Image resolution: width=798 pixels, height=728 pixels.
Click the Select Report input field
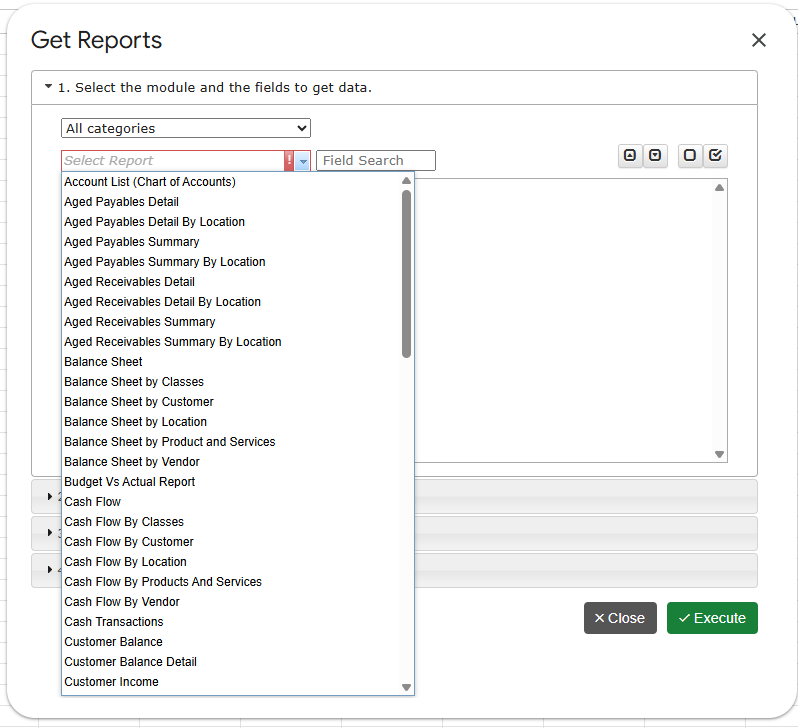173,160
